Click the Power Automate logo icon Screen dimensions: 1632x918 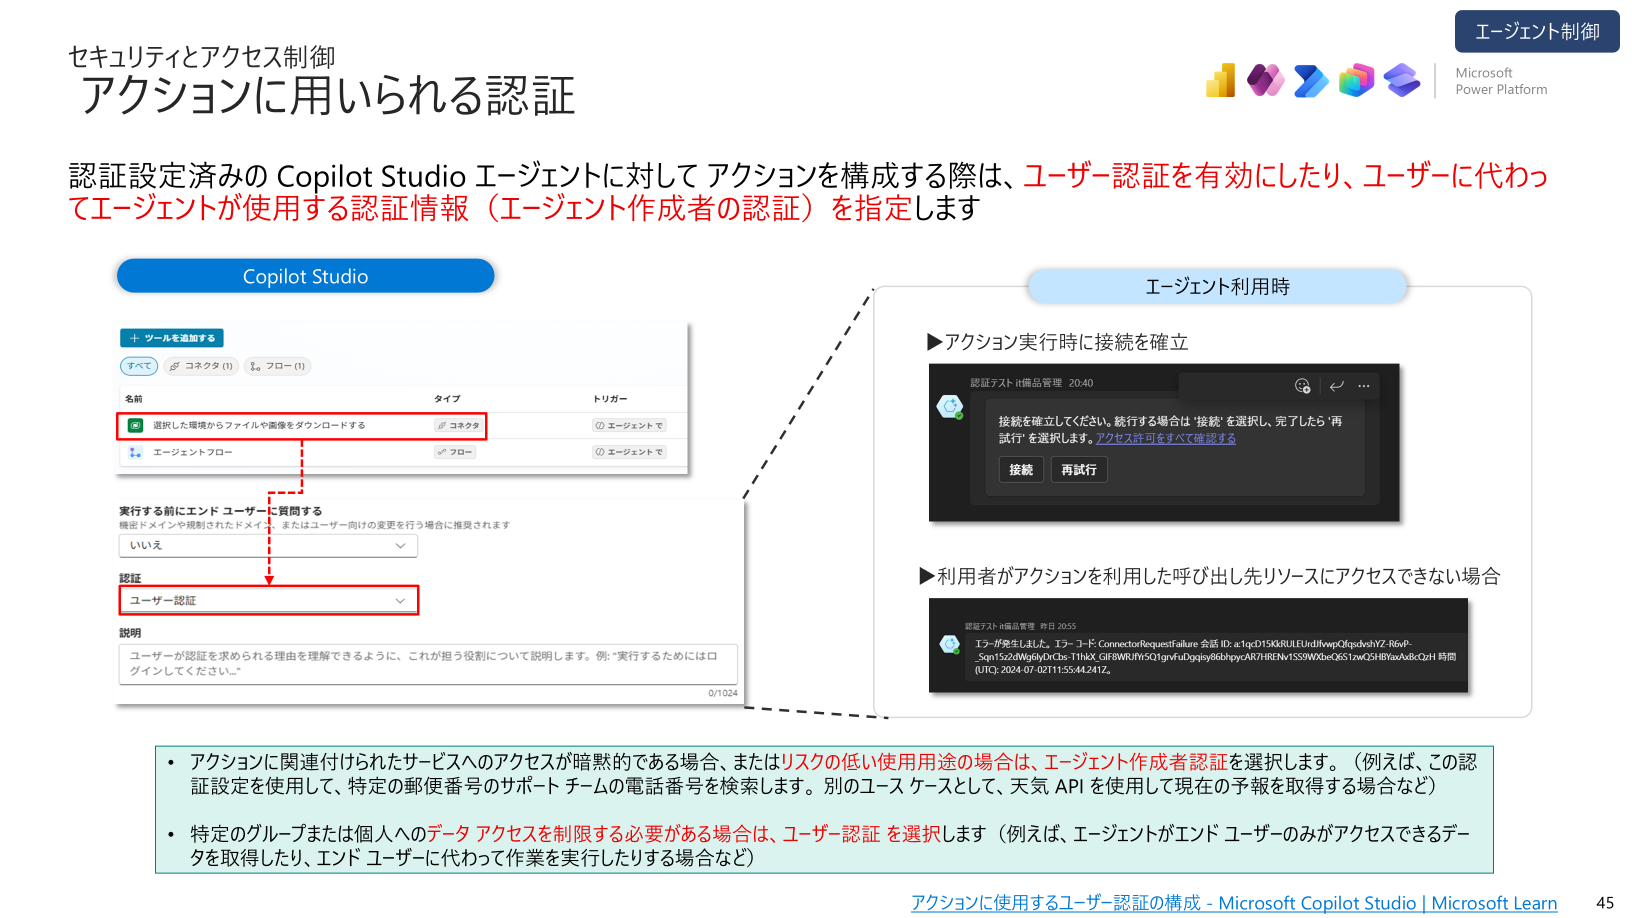1310,81
